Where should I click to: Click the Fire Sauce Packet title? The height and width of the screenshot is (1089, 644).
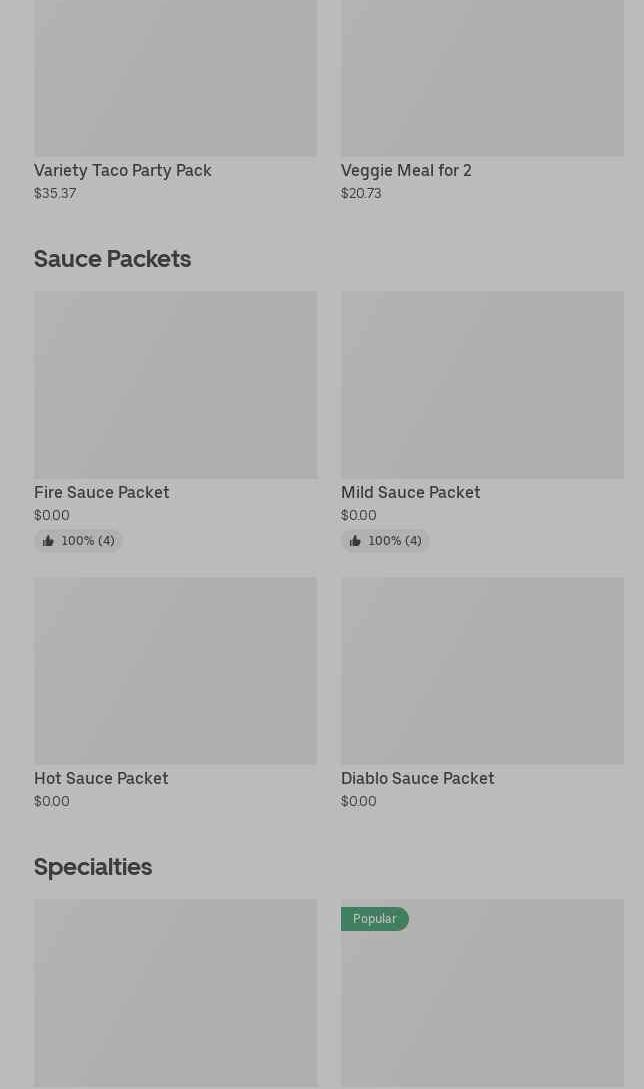(x=102, y=493)
